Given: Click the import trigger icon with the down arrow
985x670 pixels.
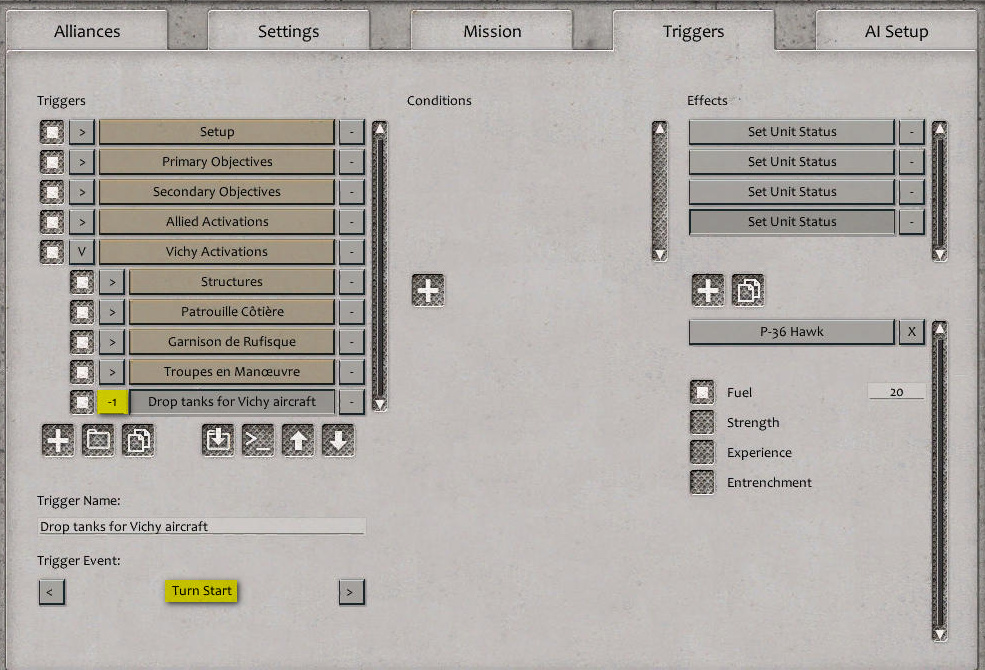Looking at the screenshot, I should (217, 440).
